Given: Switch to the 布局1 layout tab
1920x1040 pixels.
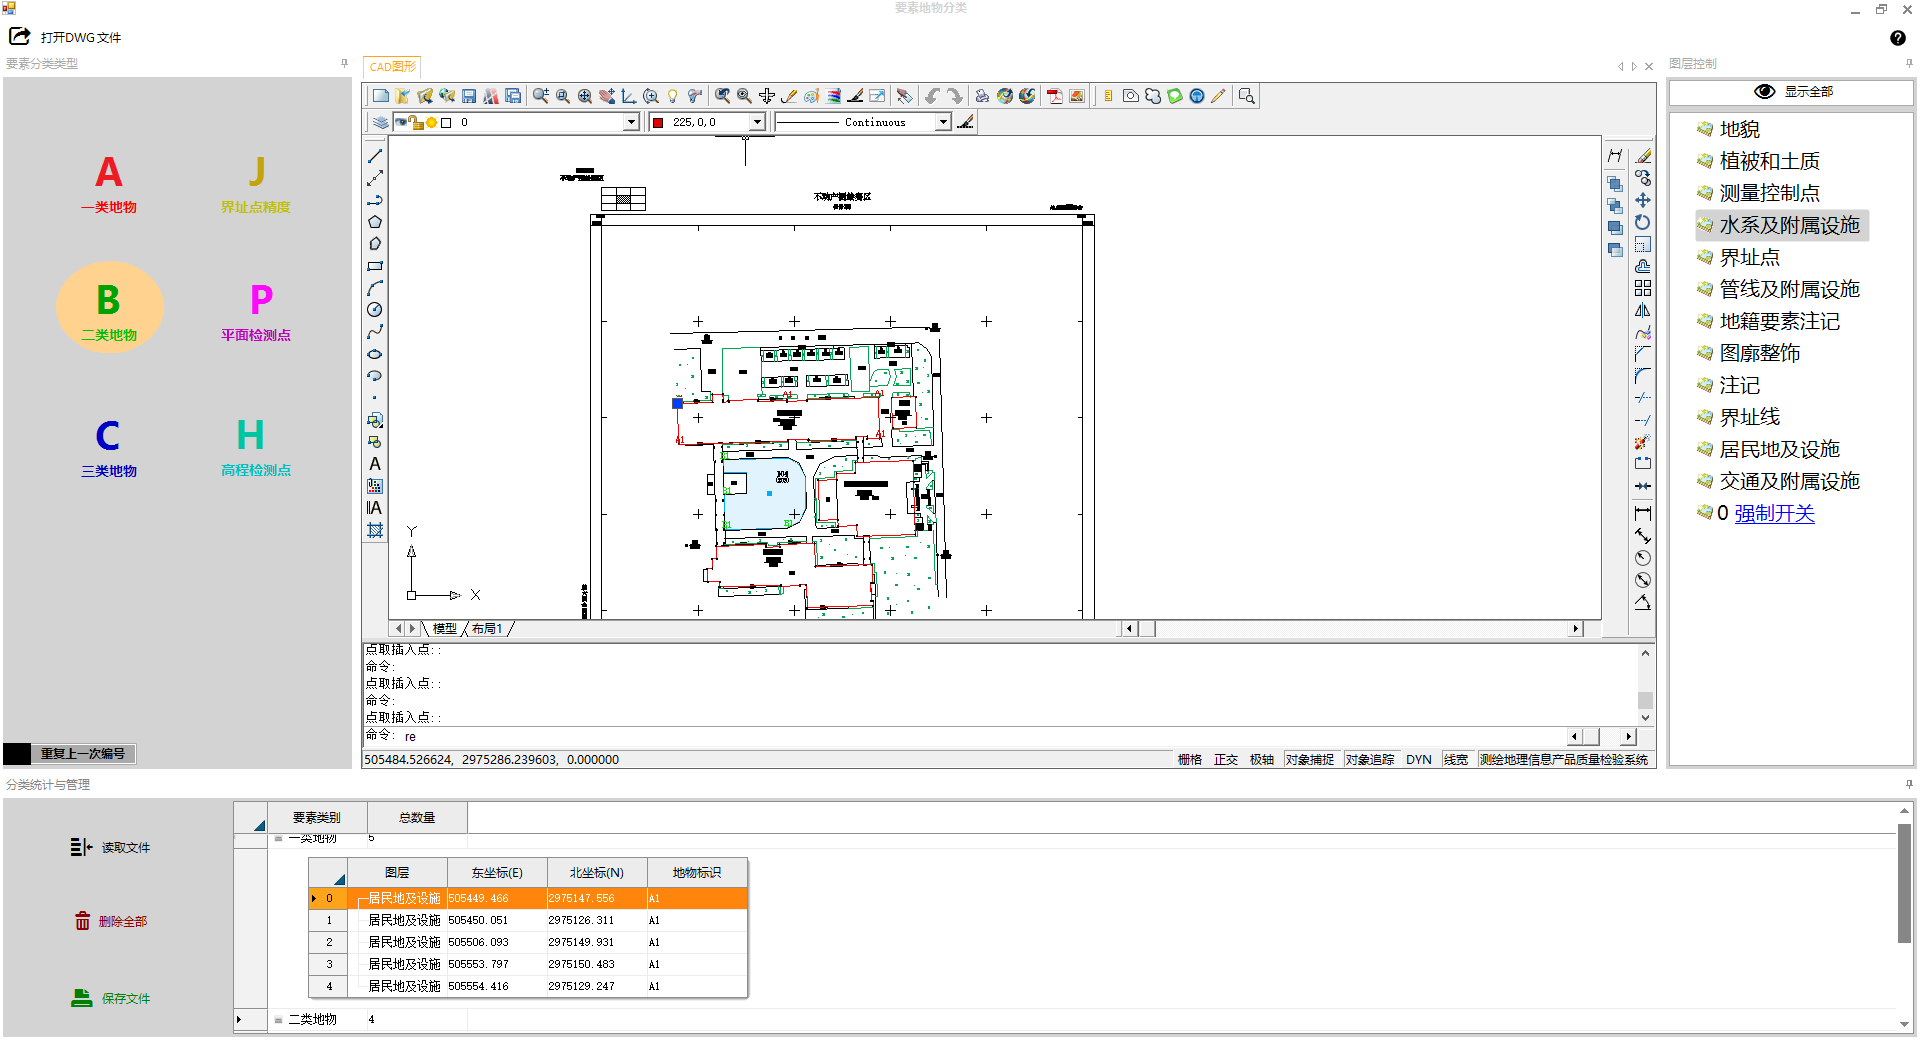Looking at the screenshot, I should click(x=488, y=629).
